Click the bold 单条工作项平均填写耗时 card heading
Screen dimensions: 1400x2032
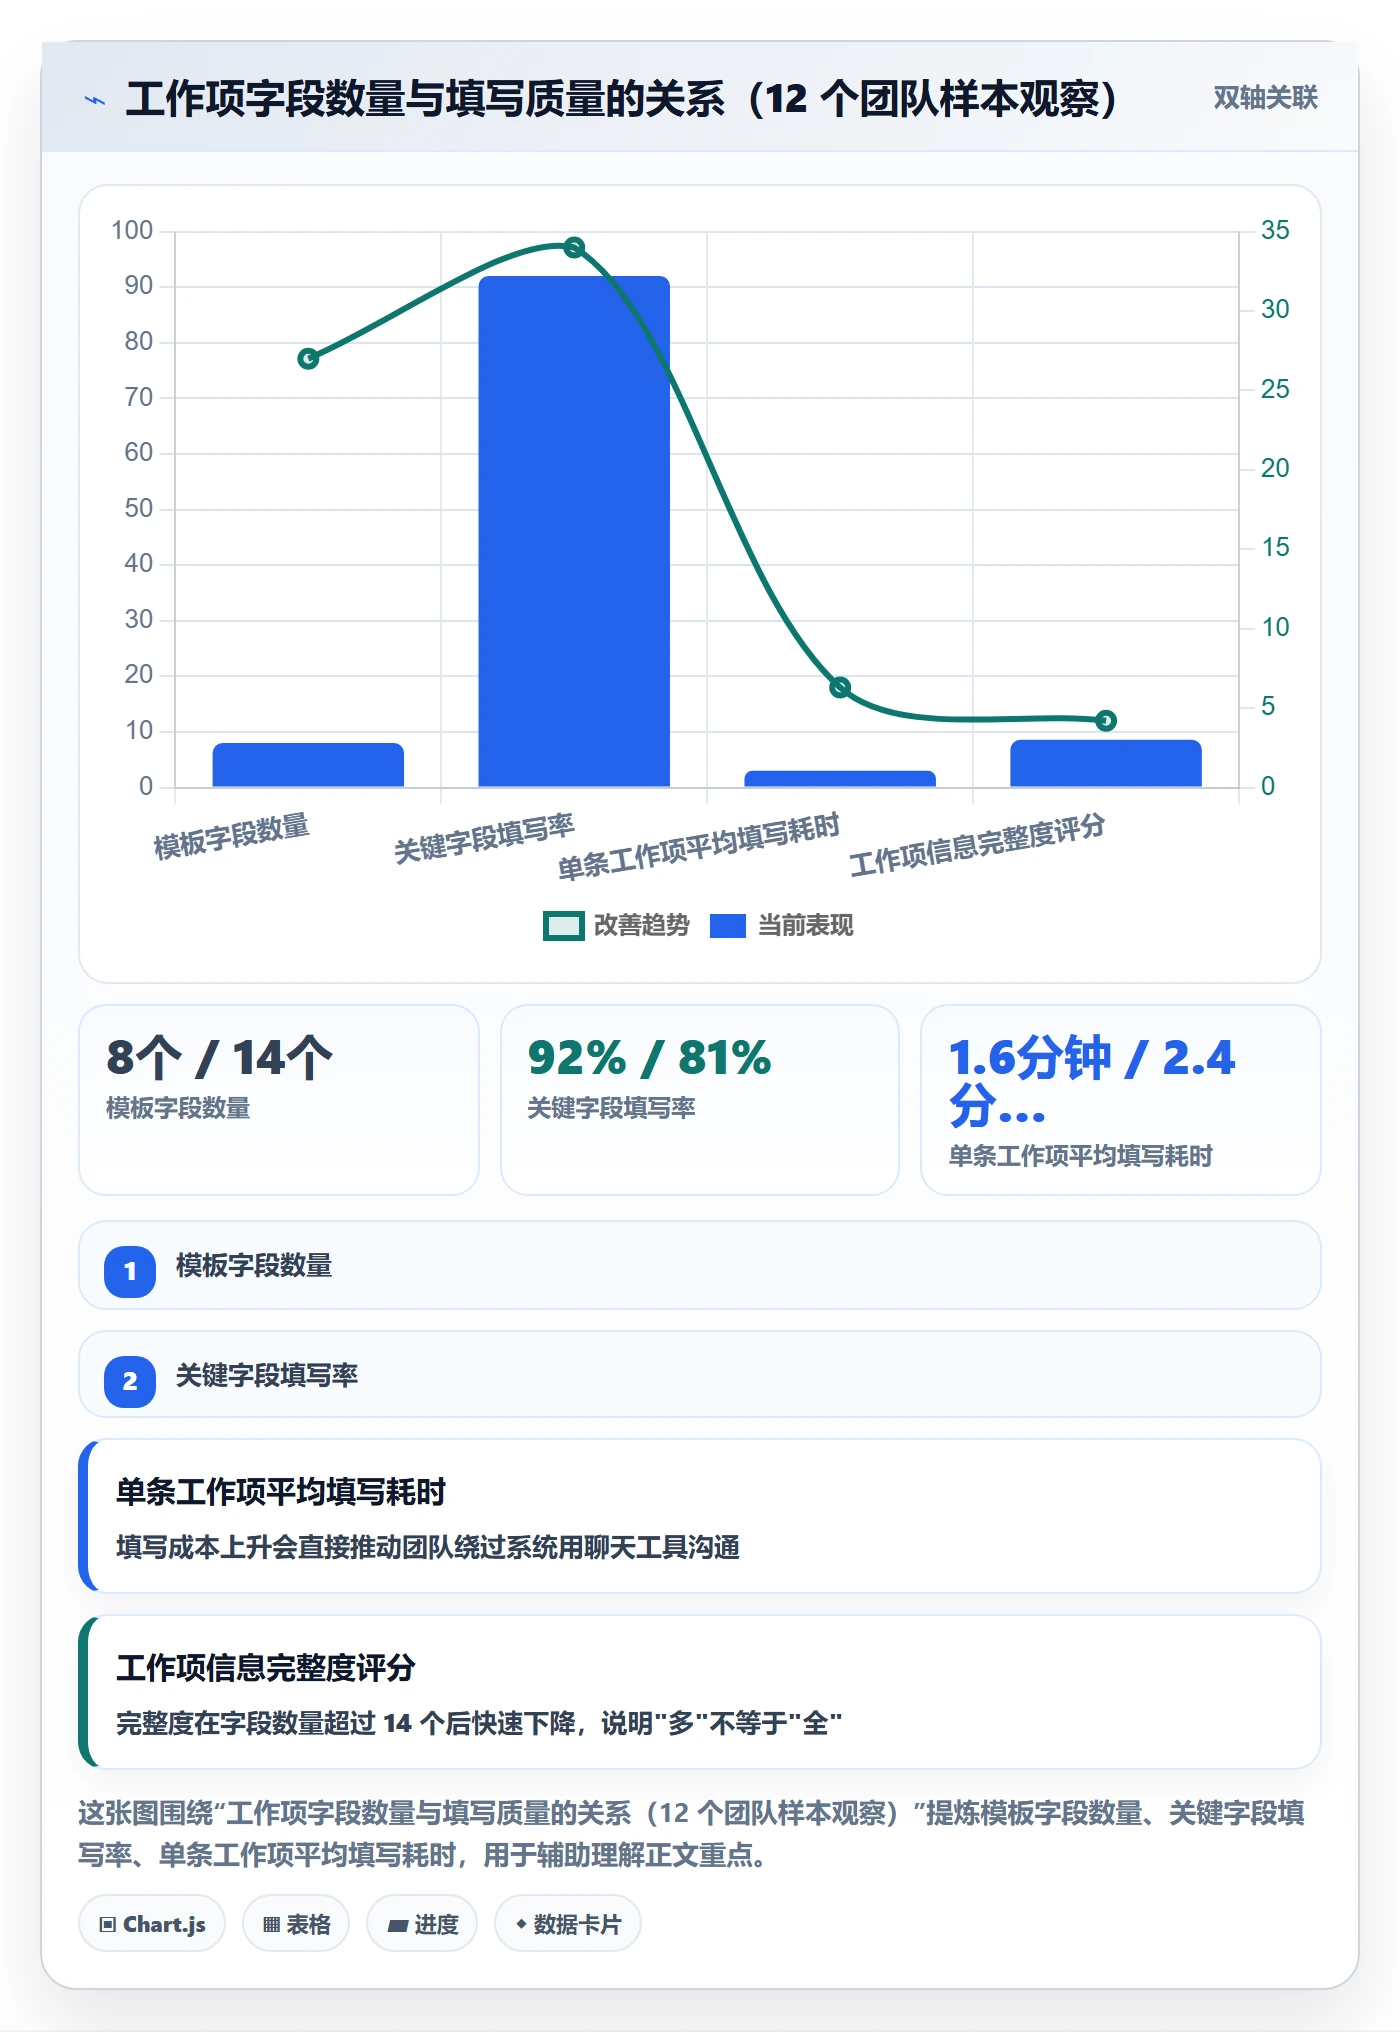[x=281, y=1492]
